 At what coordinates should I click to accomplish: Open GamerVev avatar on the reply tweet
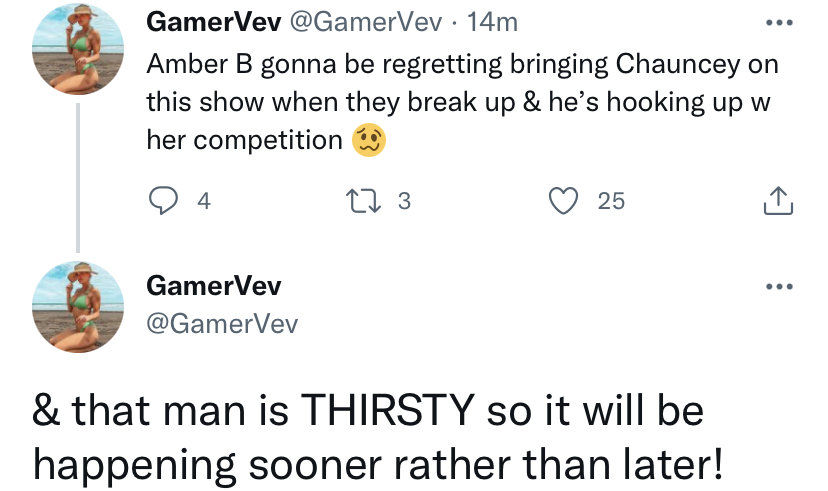(x=78, y=307)
